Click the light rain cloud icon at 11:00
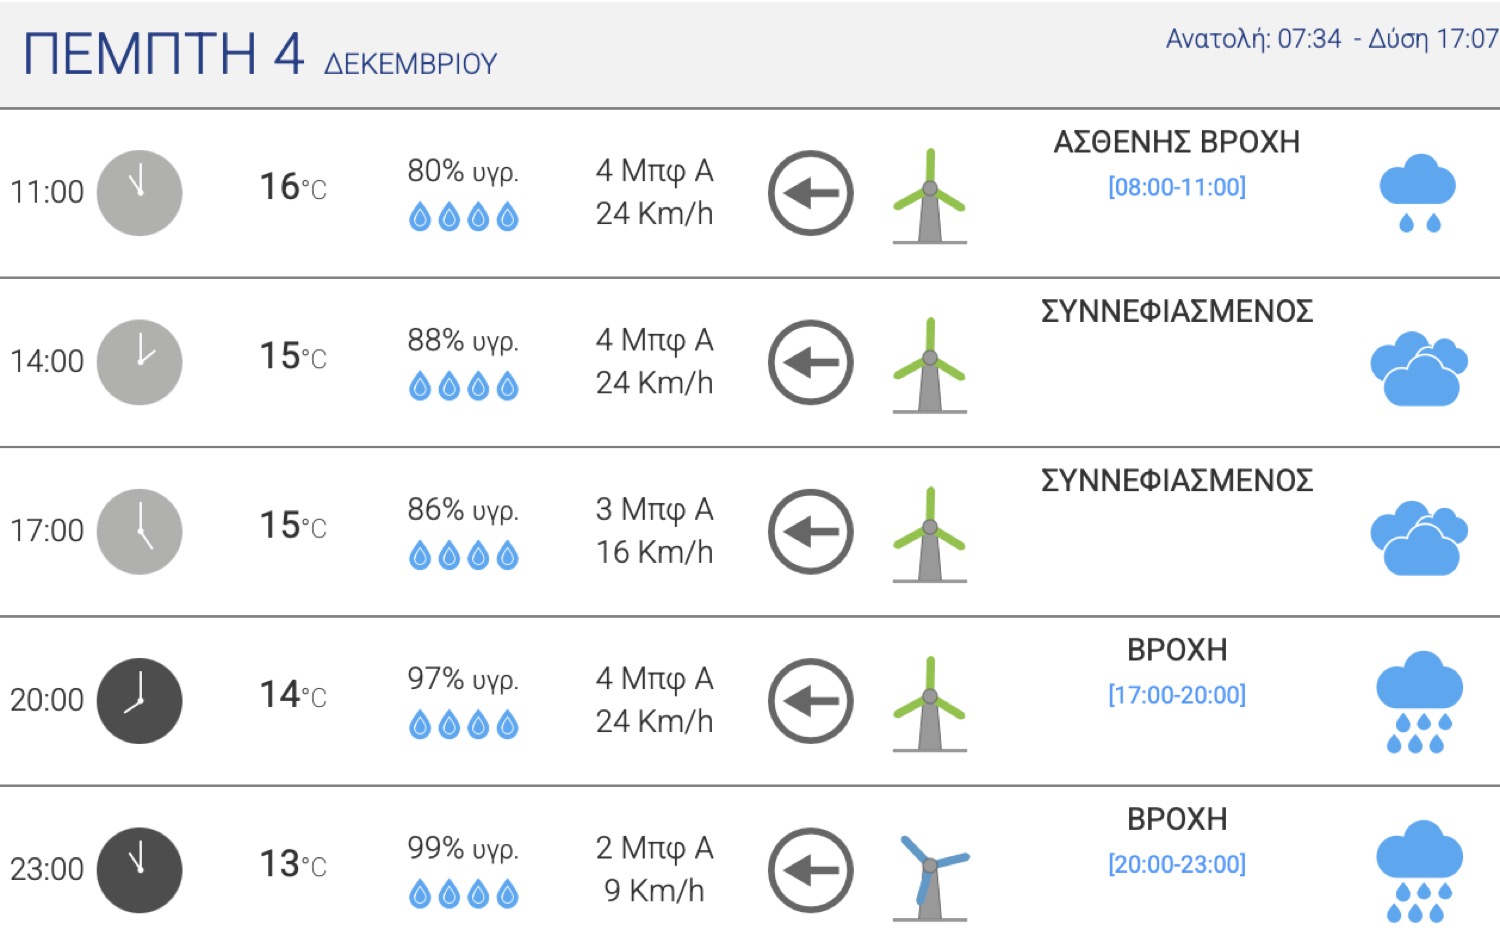The image size is (1500, 949). point(1418,193)
